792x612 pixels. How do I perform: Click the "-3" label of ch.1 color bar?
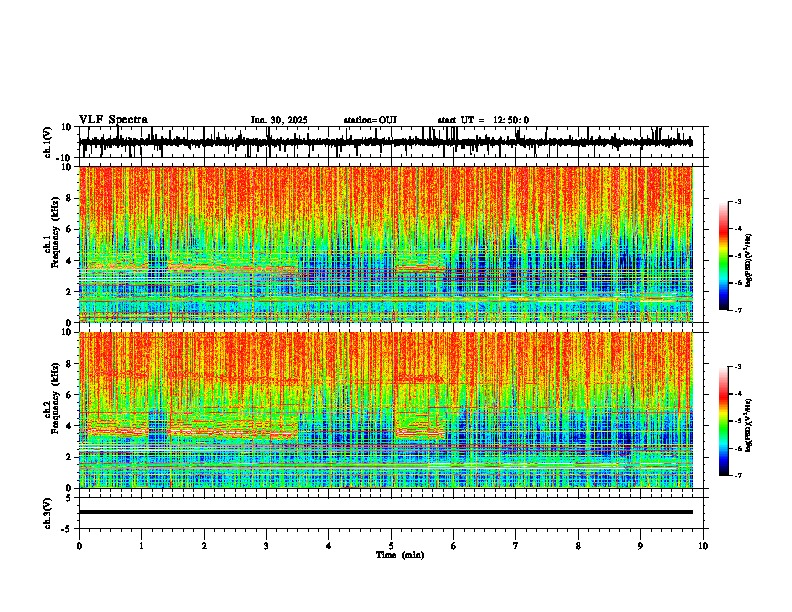tap(737, 201)
